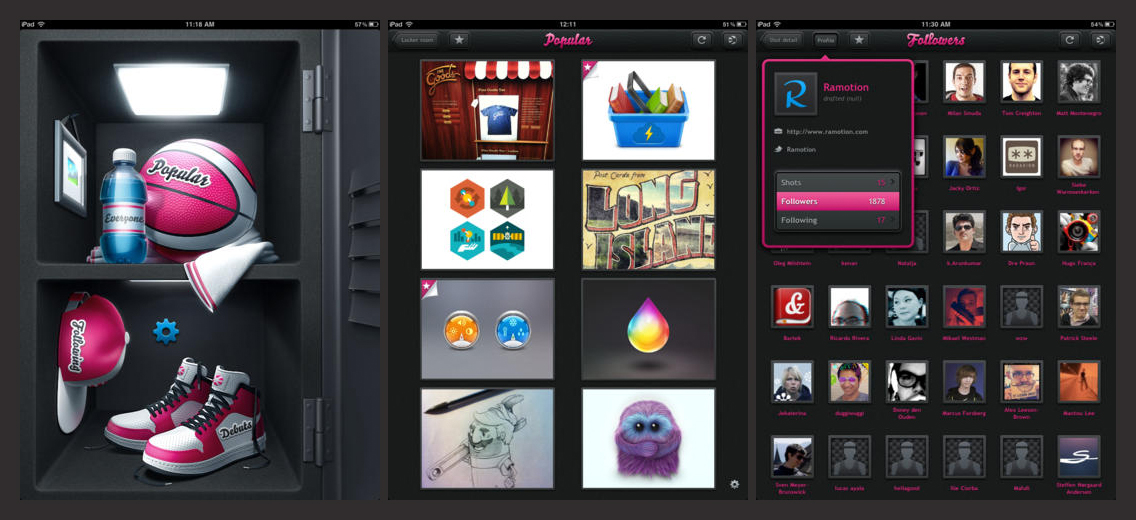View the purple furry monster shot
The width and height of the screenshot is (1136, 520).
point(648,438)
